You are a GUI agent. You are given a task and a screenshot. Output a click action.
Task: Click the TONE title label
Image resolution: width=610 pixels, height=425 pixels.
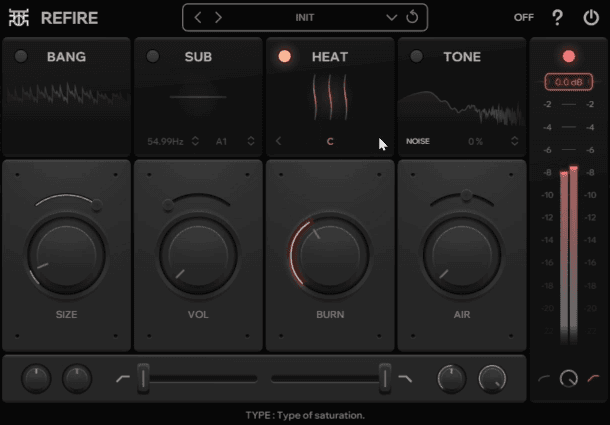point(462,57)
